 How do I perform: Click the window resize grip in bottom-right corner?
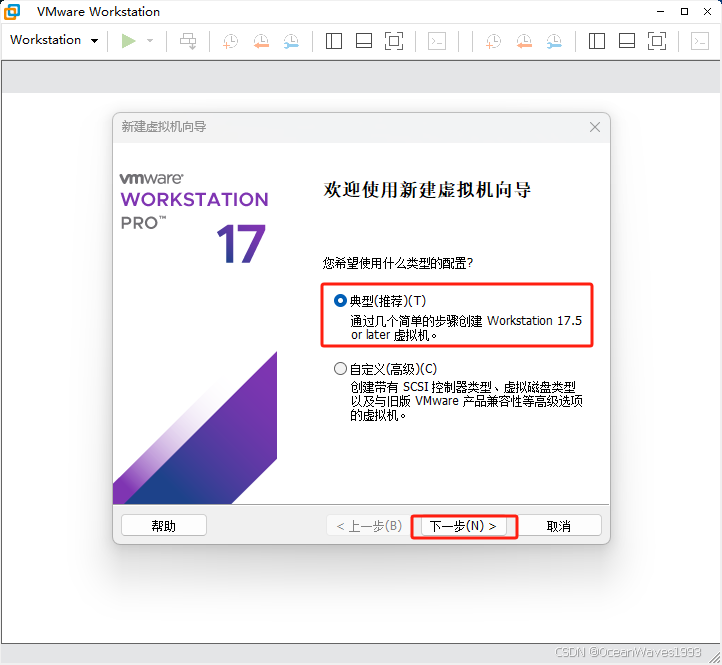pos(715,658)
